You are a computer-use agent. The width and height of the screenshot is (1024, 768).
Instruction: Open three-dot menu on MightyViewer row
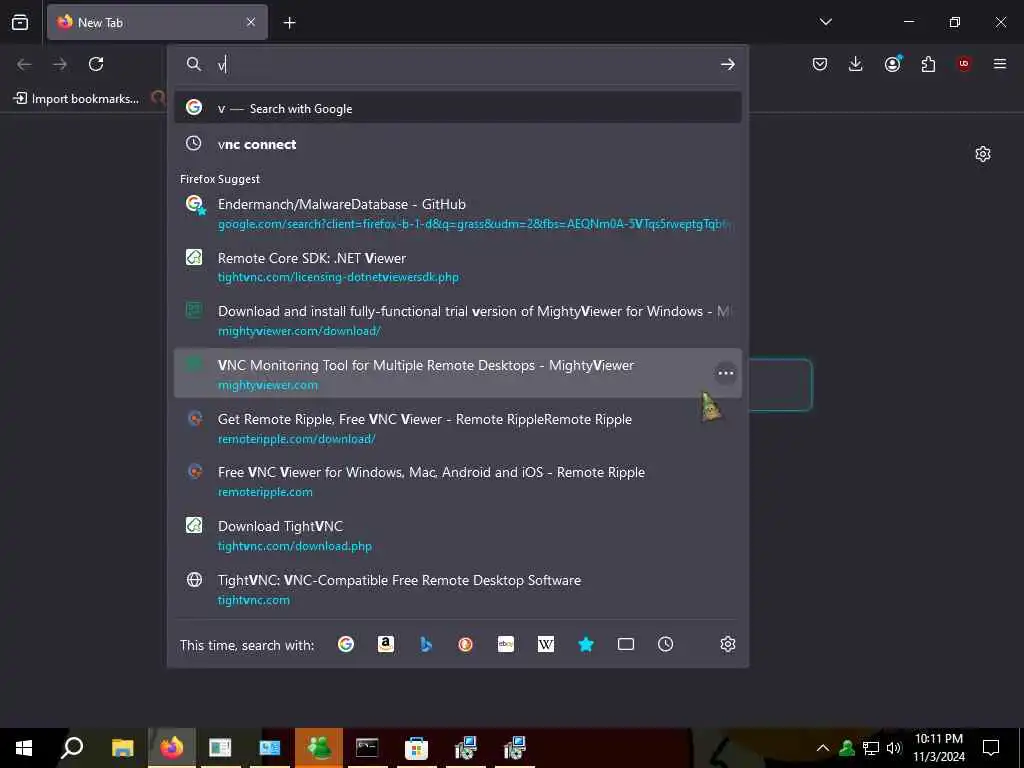[x=726, y=374]
